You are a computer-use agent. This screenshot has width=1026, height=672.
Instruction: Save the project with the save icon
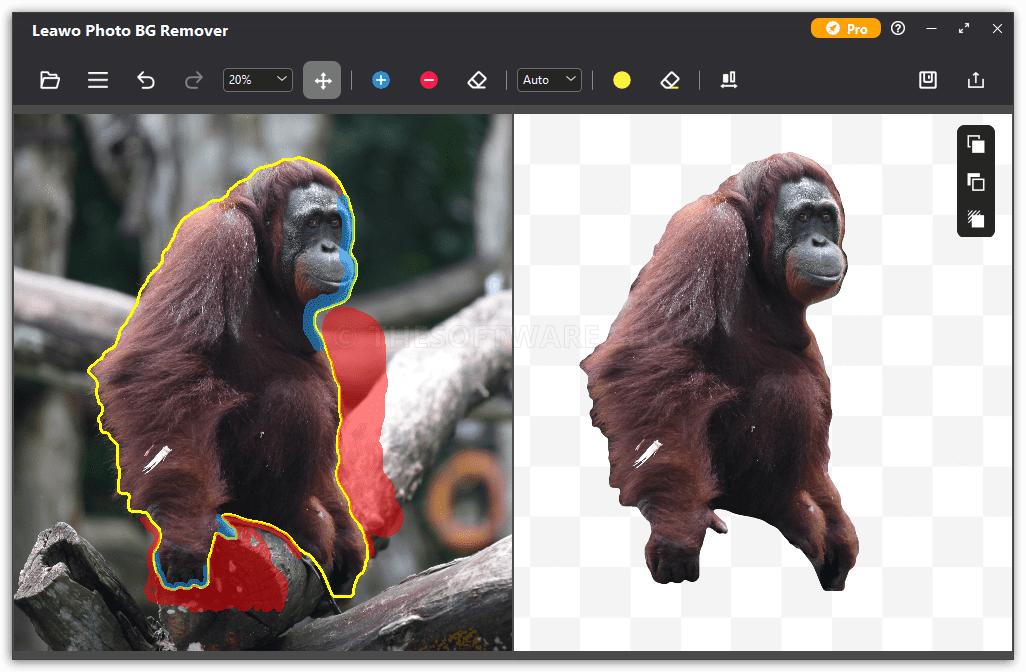pyautogui.click(x=928, y=80)
